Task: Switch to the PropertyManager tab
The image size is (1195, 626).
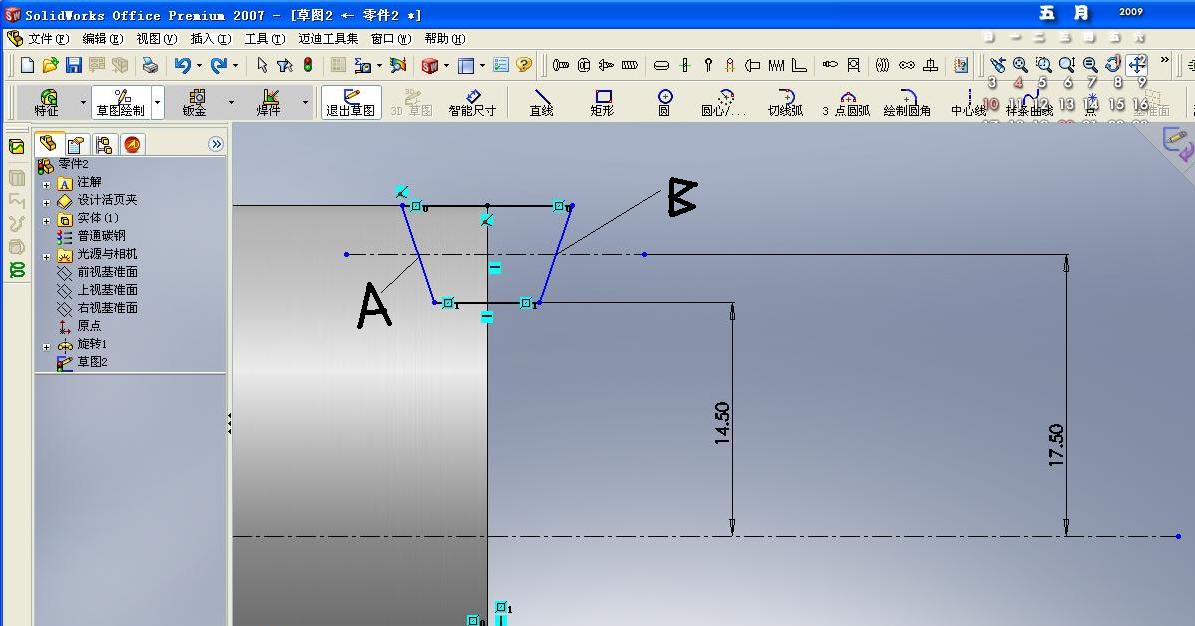Action: click(75, 144)
